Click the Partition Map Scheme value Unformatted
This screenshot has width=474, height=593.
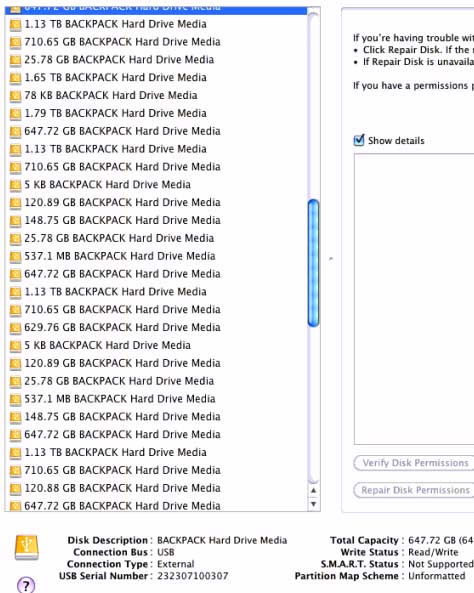tap(437, 576)
